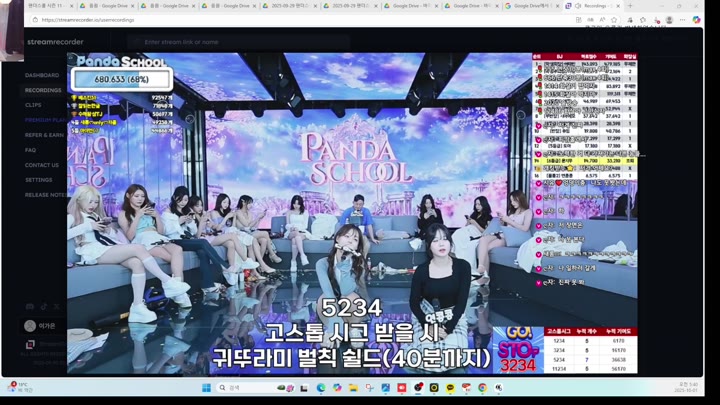Open the Refer & Earn page
The image size is (720, 405).
[x=44, y=135]
